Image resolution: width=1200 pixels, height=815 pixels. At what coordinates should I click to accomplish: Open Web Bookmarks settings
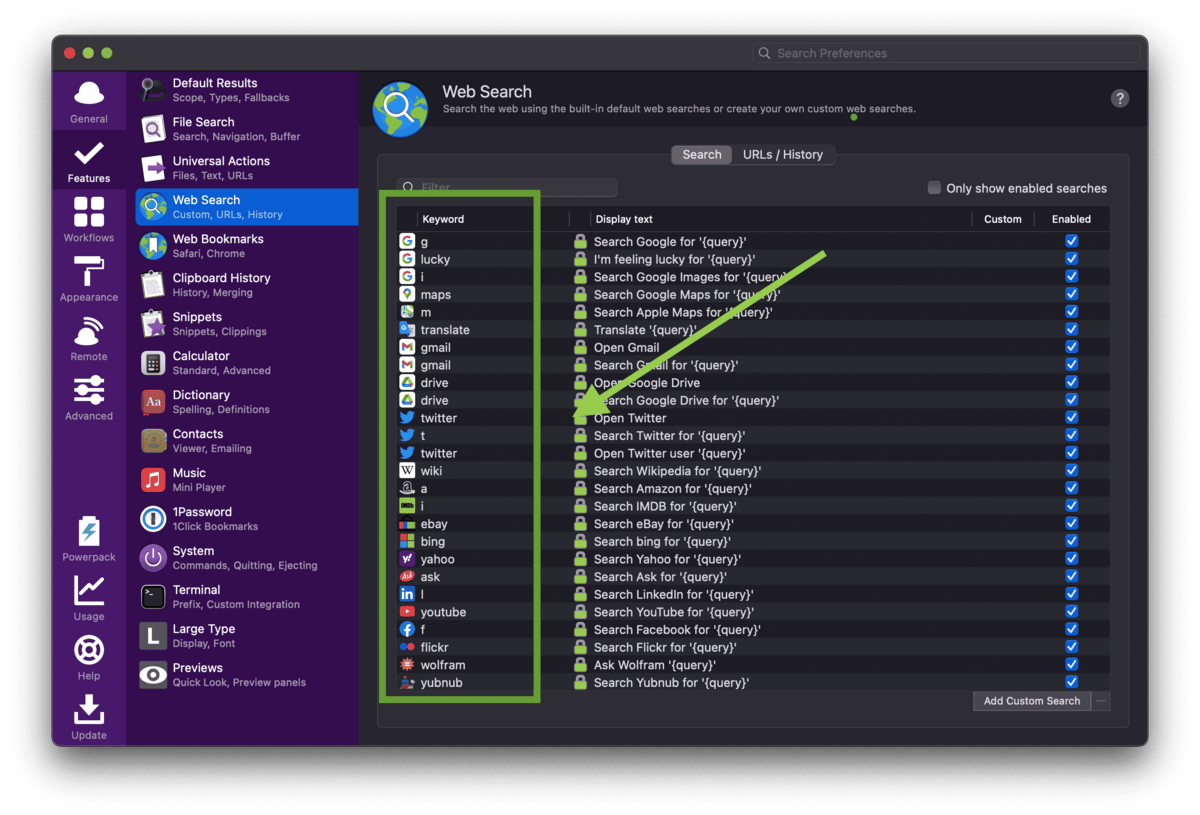247,246
